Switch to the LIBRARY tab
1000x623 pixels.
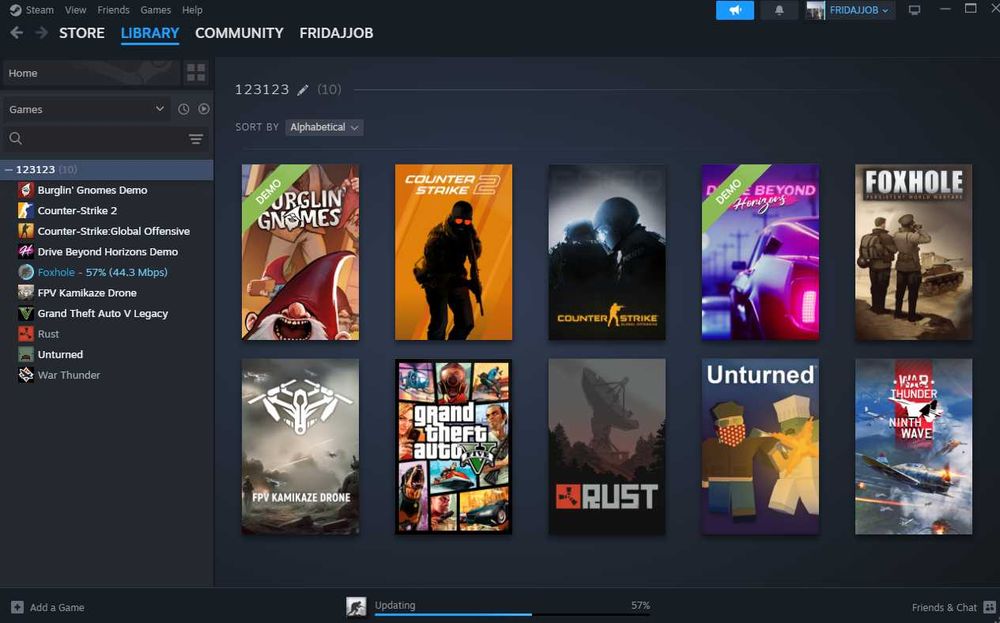[x=150, y=33]
